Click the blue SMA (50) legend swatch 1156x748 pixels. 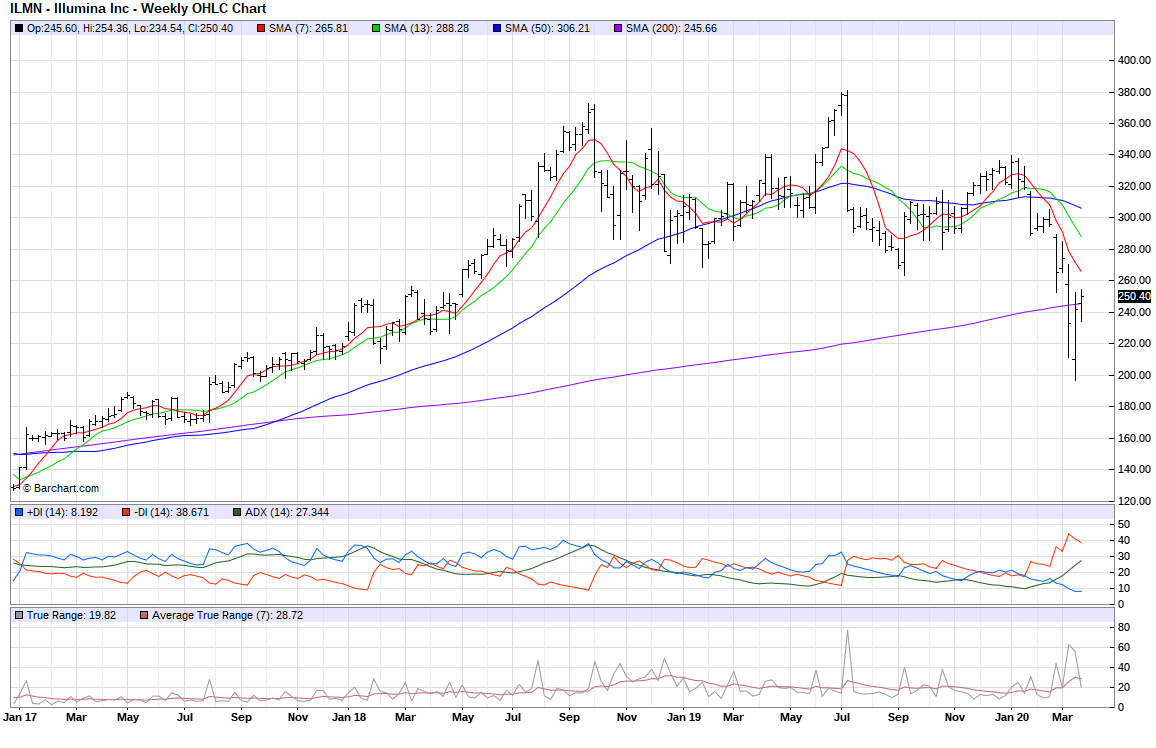497,28
